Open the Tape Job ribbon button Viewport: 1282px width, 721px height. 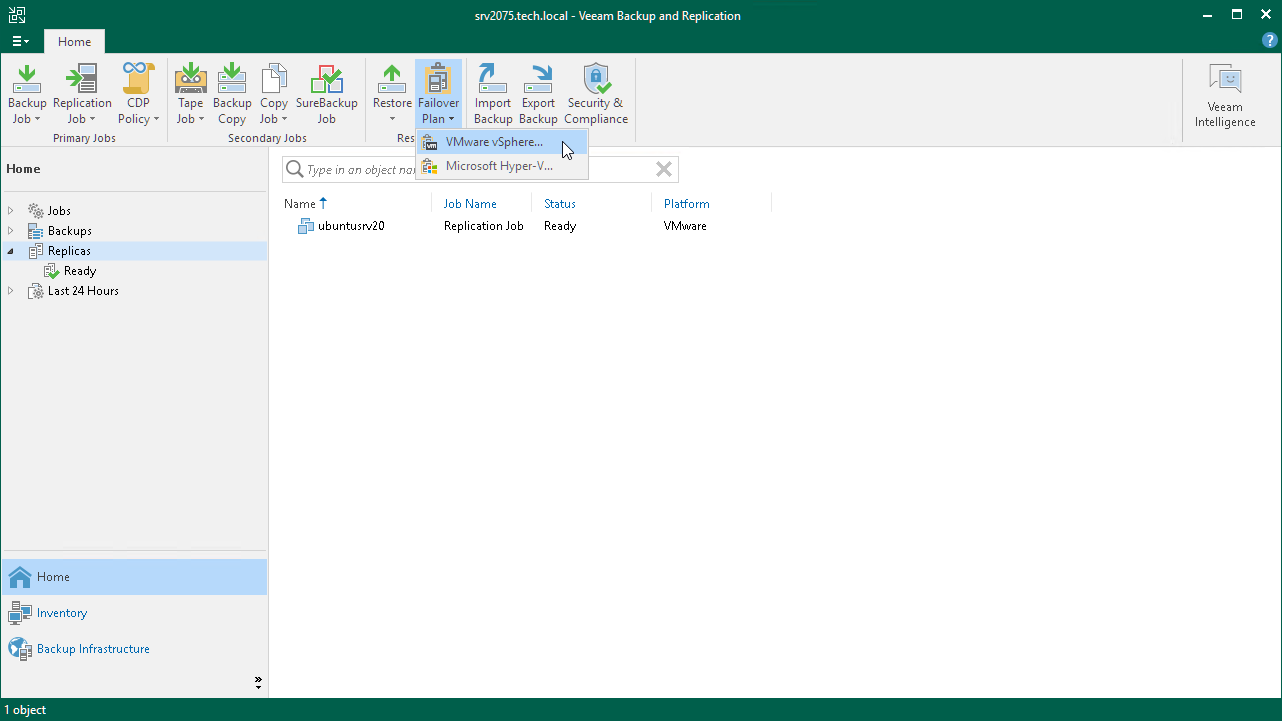coord(190,94)
